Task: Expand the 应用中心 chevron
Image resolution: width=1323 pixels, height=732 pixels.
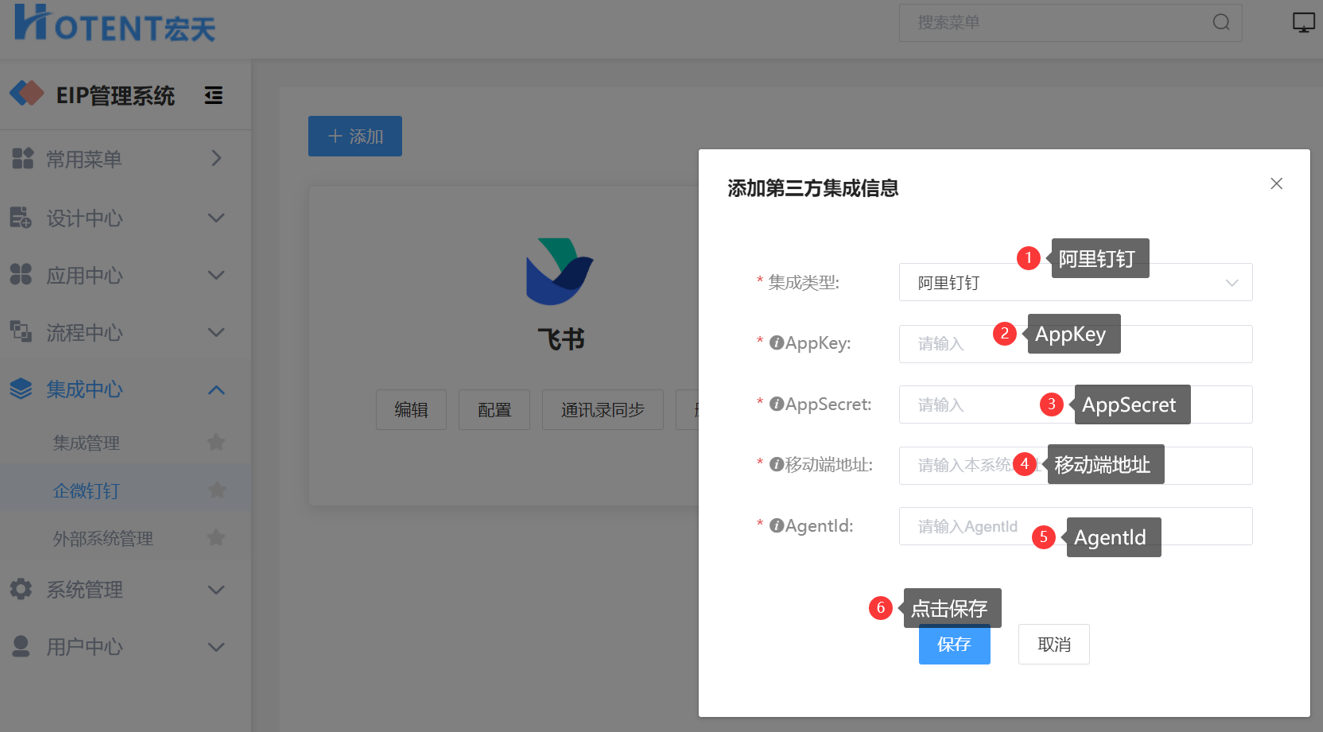Action: tap(216, 275)
